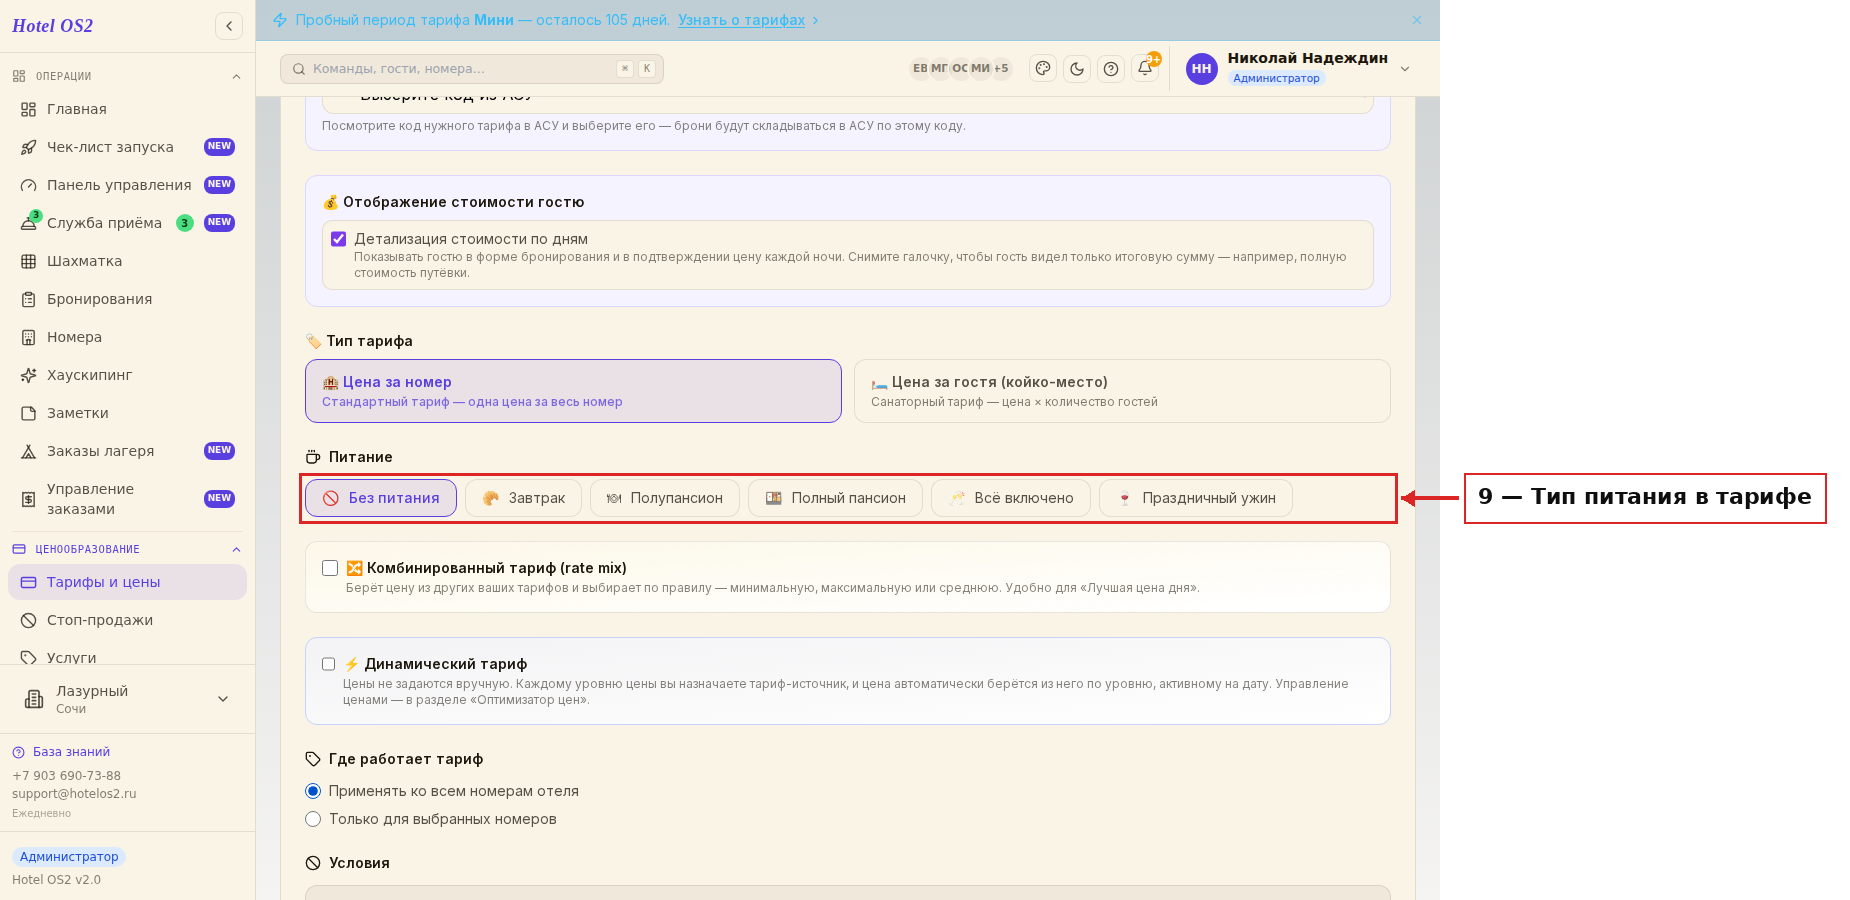This screenshot has height=900, width=1850.
Task: Open Чек-лист запуска in the sidebar
Action: click(x=127, y=147)
